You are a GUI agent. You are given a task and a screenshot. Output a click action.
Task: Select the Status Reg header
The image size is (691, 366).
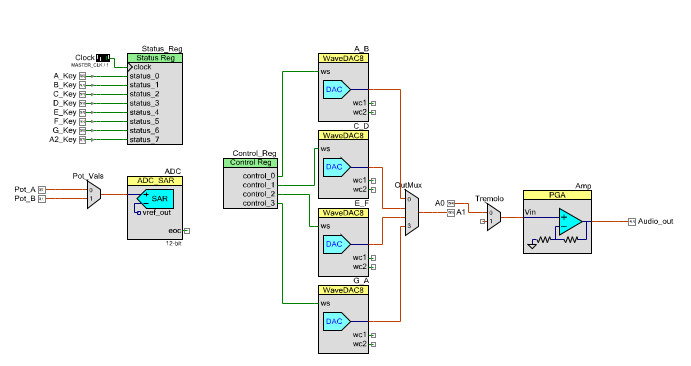pyautogui.click(x=155, y=58)
